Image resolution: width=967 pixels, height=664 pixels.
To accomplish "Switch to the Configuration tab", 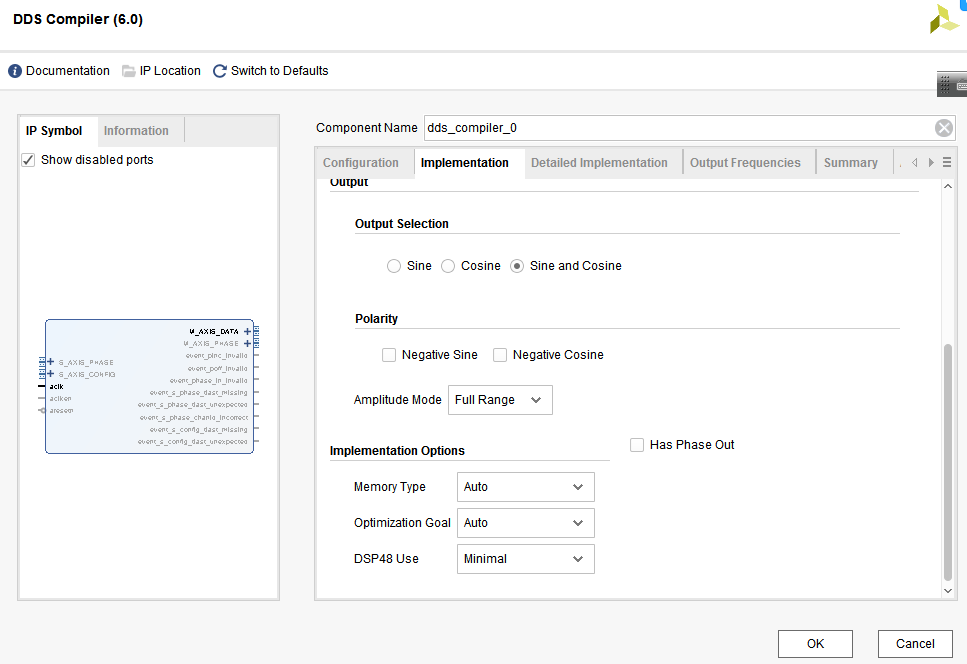I will (x=361, y=163).
